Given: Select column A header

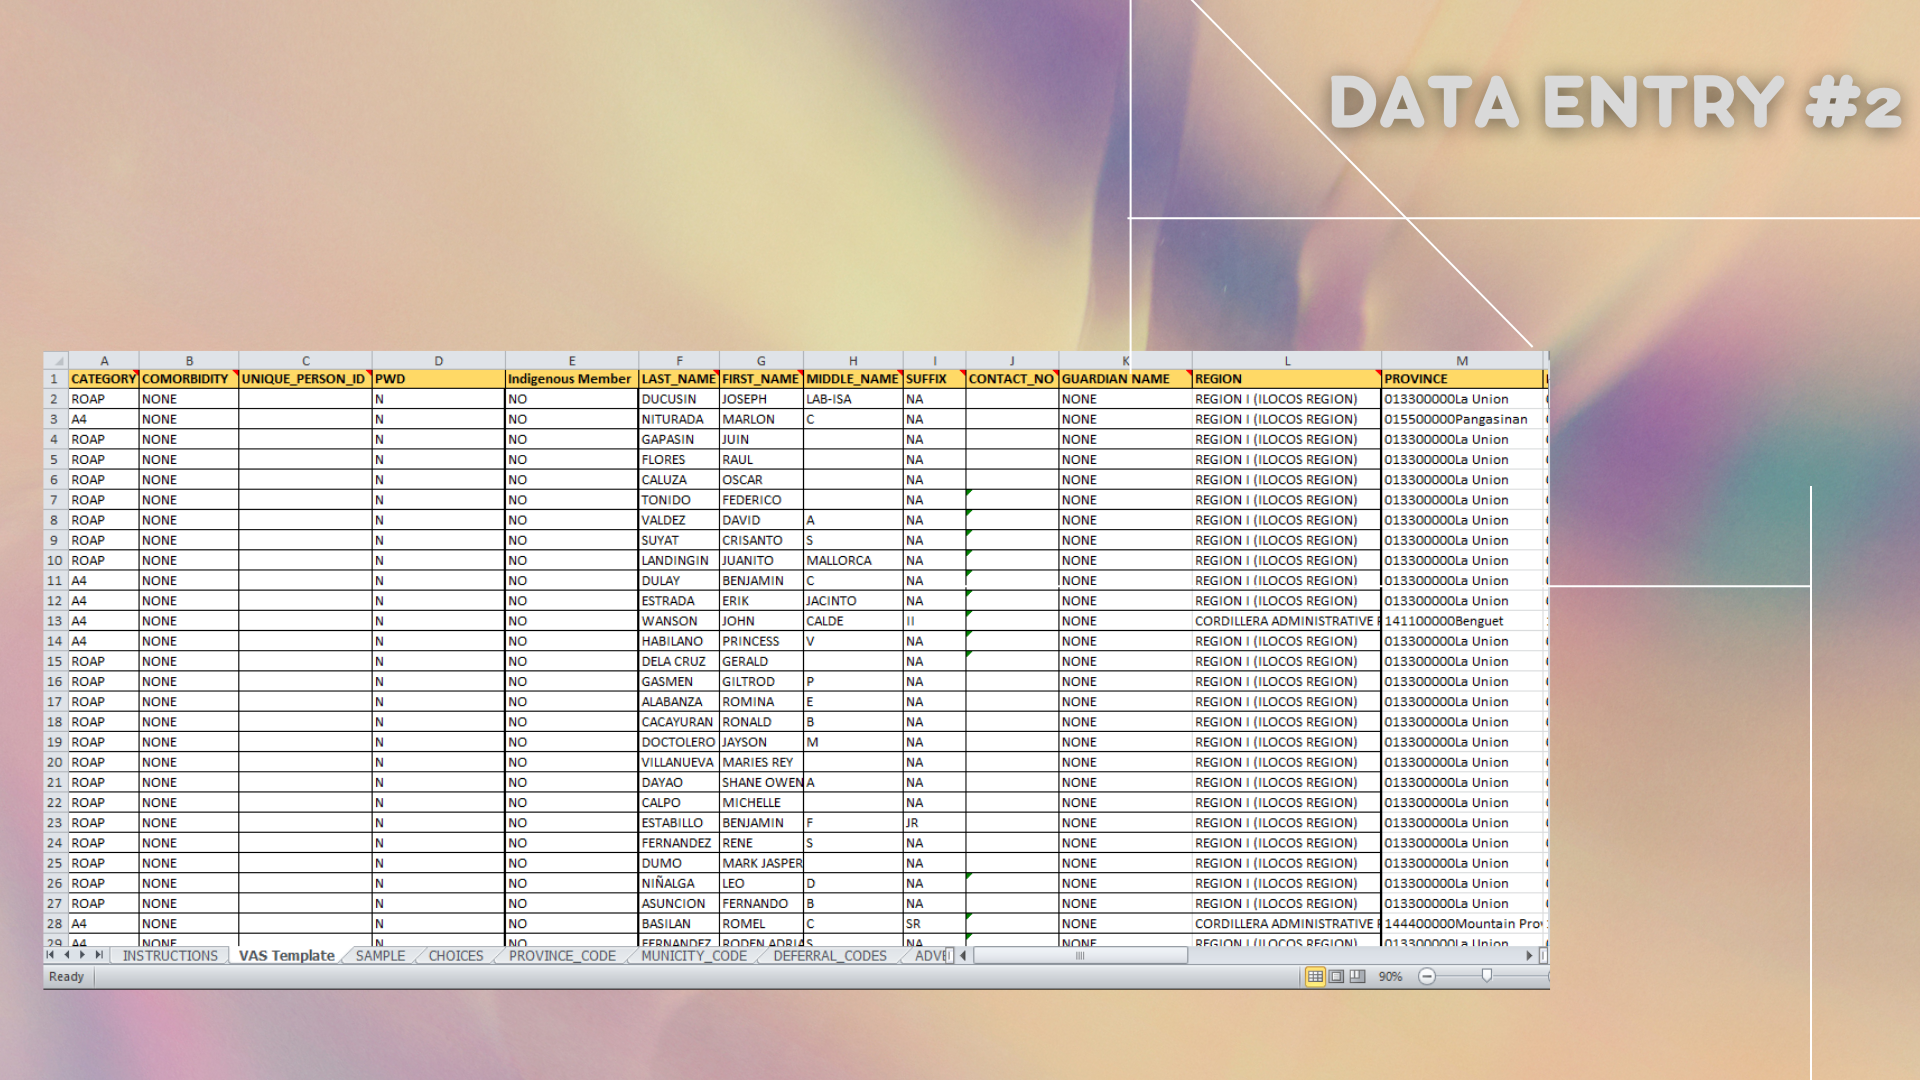Looking at the screenshot, I should pos(104,360).
